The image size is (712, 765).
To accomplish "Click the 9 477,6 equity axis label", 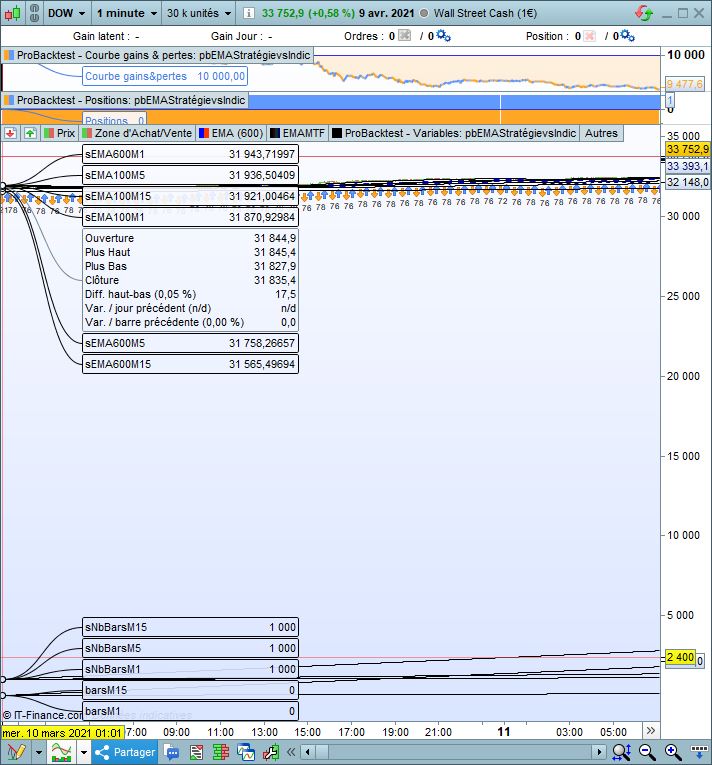I will point(685,84).
